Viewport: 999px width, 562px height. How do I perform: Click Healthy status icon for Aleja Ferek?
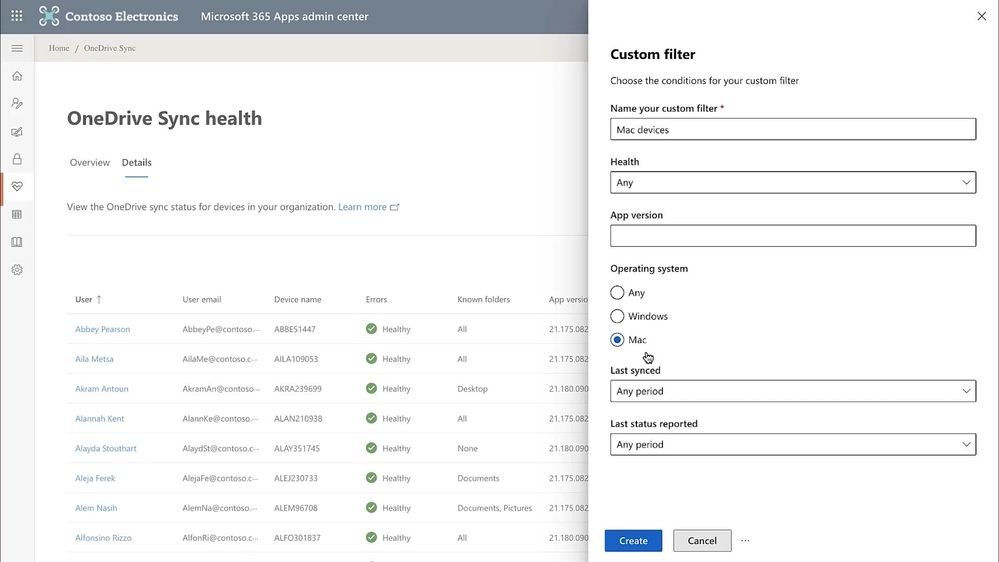371,478
